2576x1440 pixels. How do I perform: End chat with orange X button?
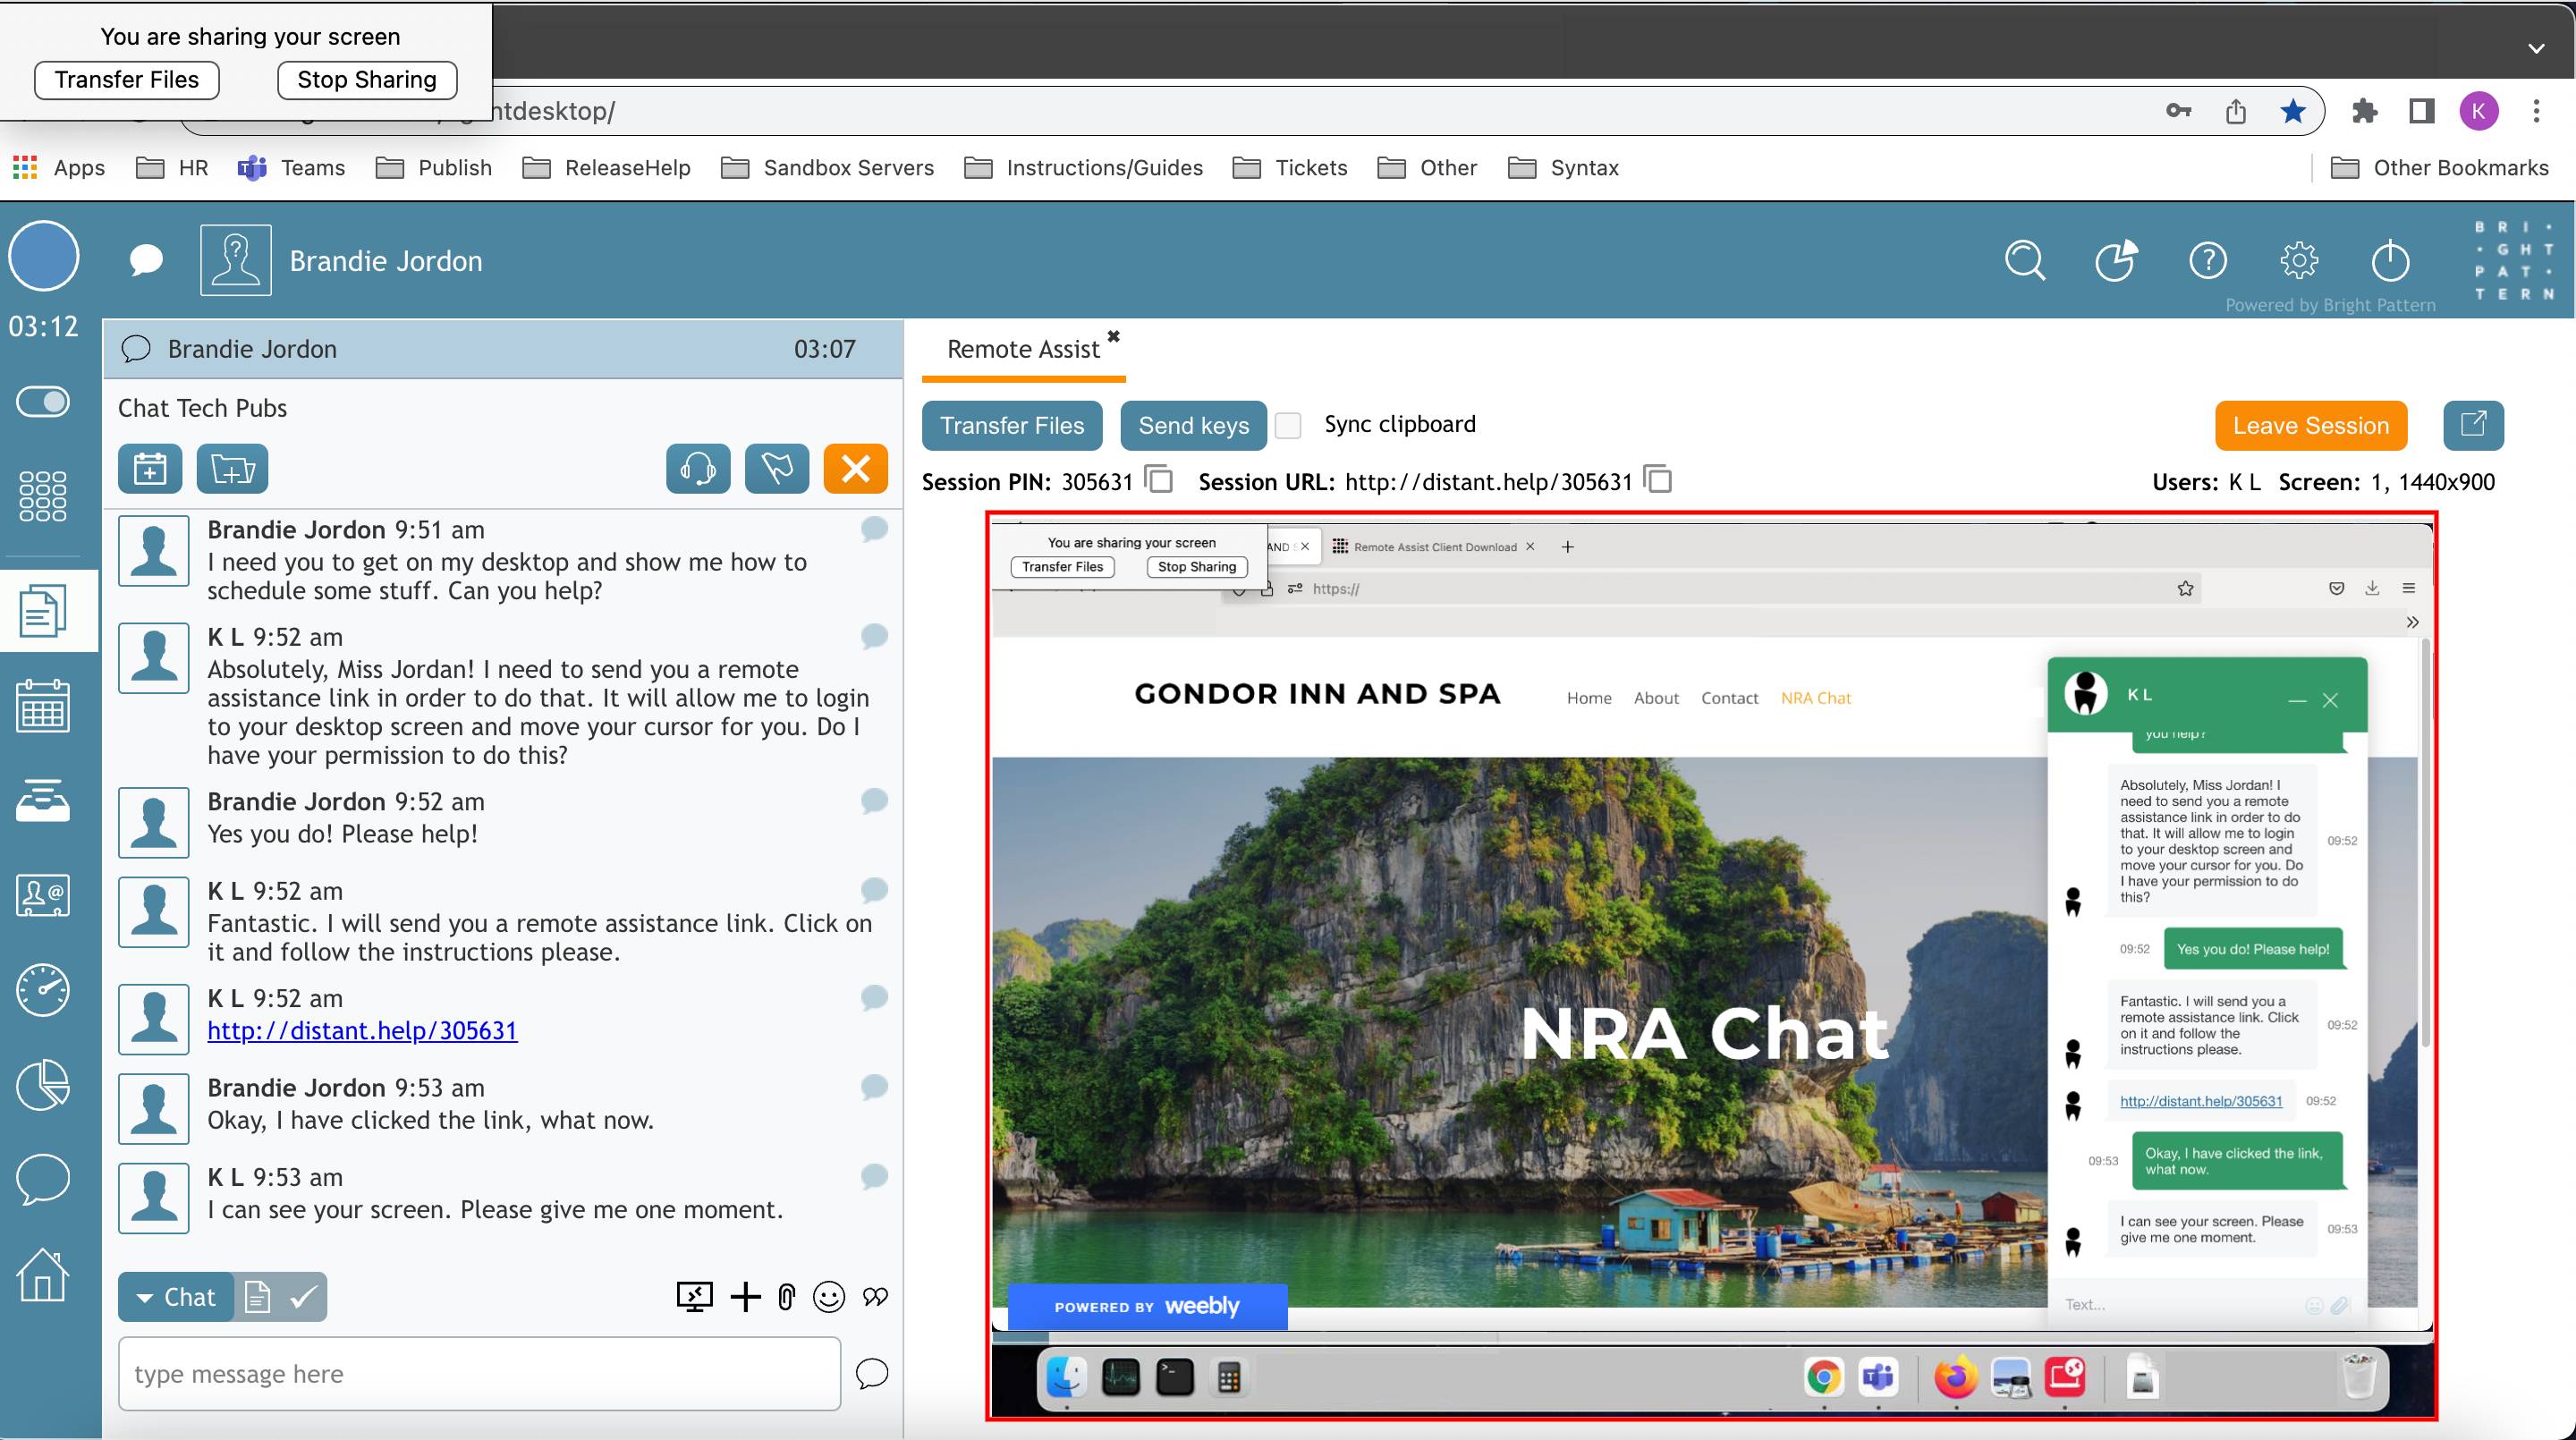856,468
